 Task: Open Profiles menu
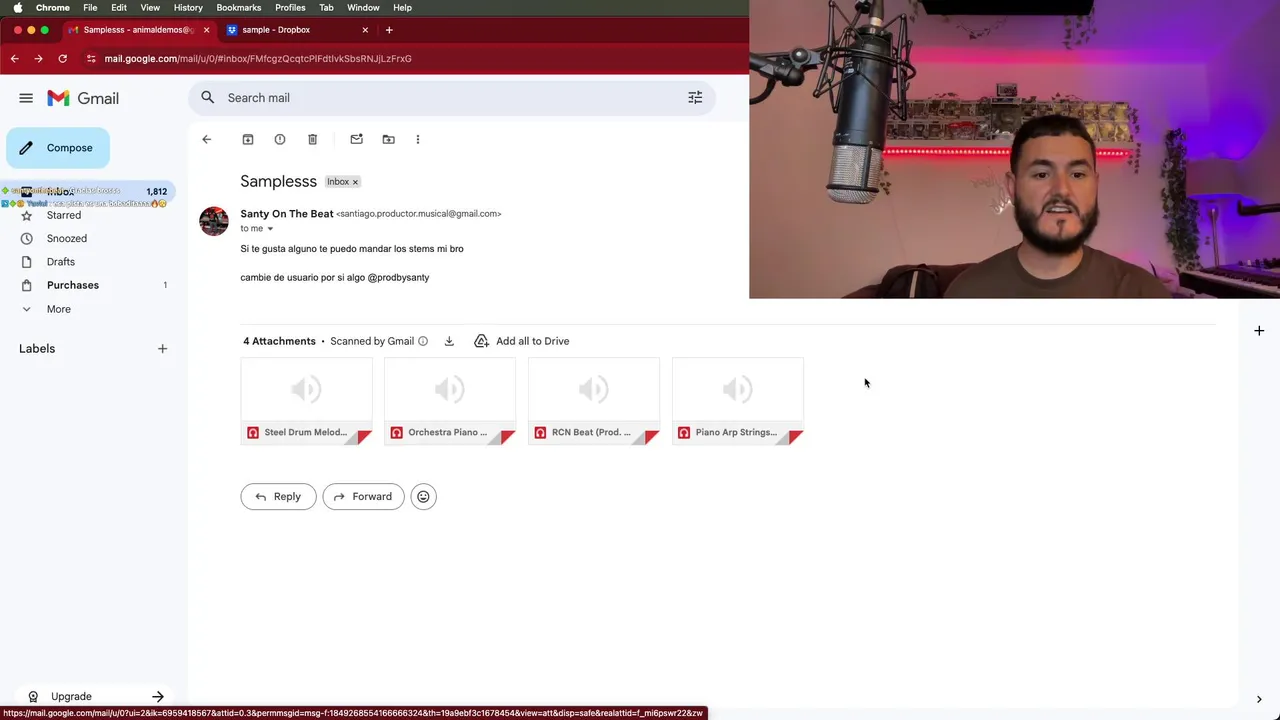(290, 7)
